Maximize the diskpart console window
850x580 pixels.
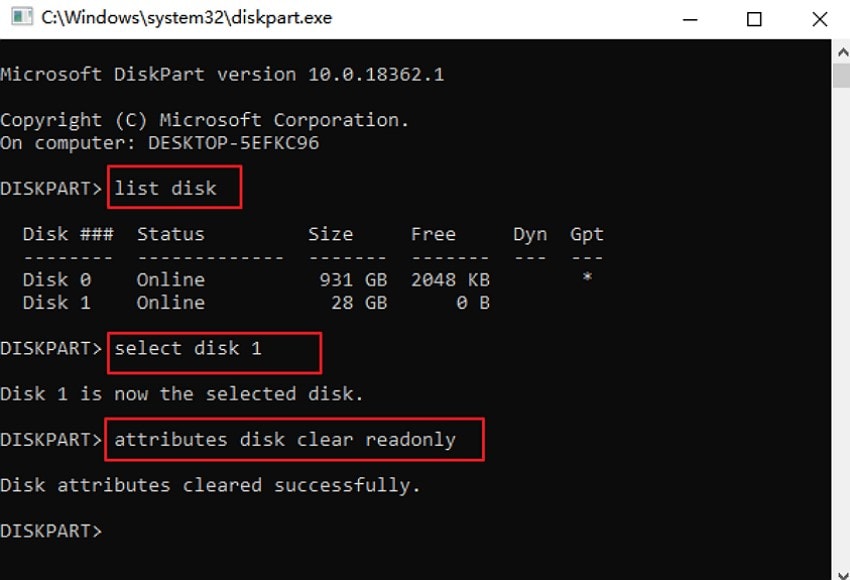[755, 19]
